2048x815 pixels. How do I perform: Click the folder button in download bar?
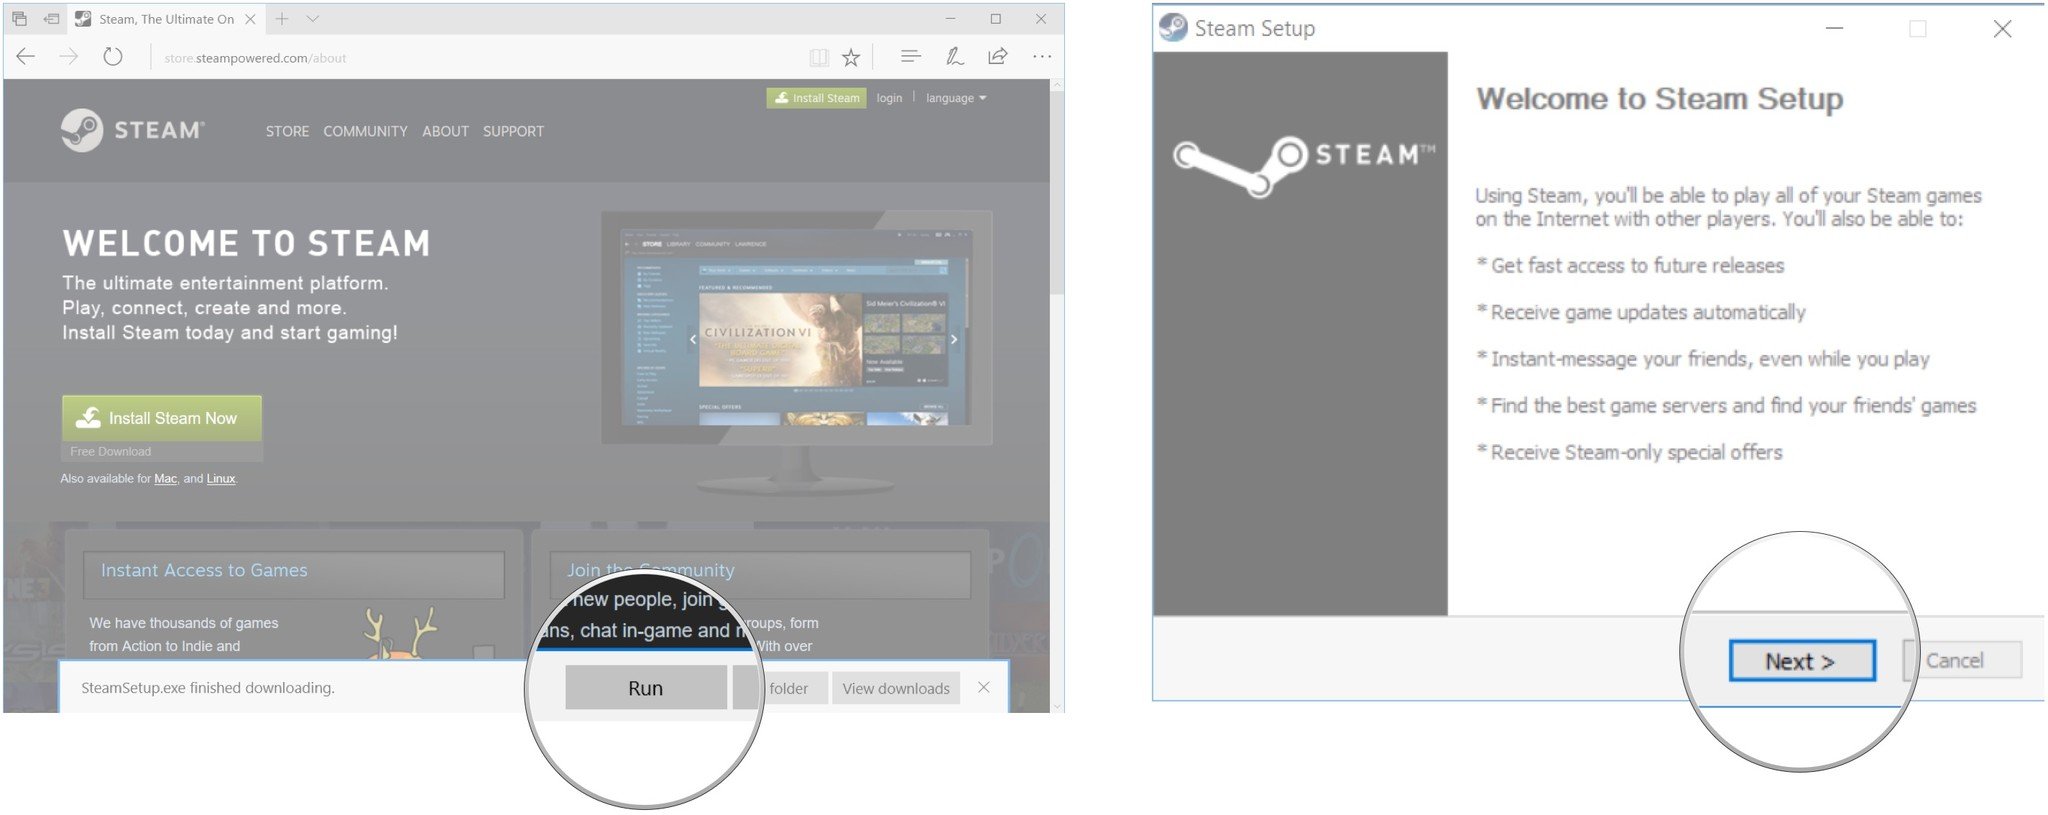[x=781, y=688]
